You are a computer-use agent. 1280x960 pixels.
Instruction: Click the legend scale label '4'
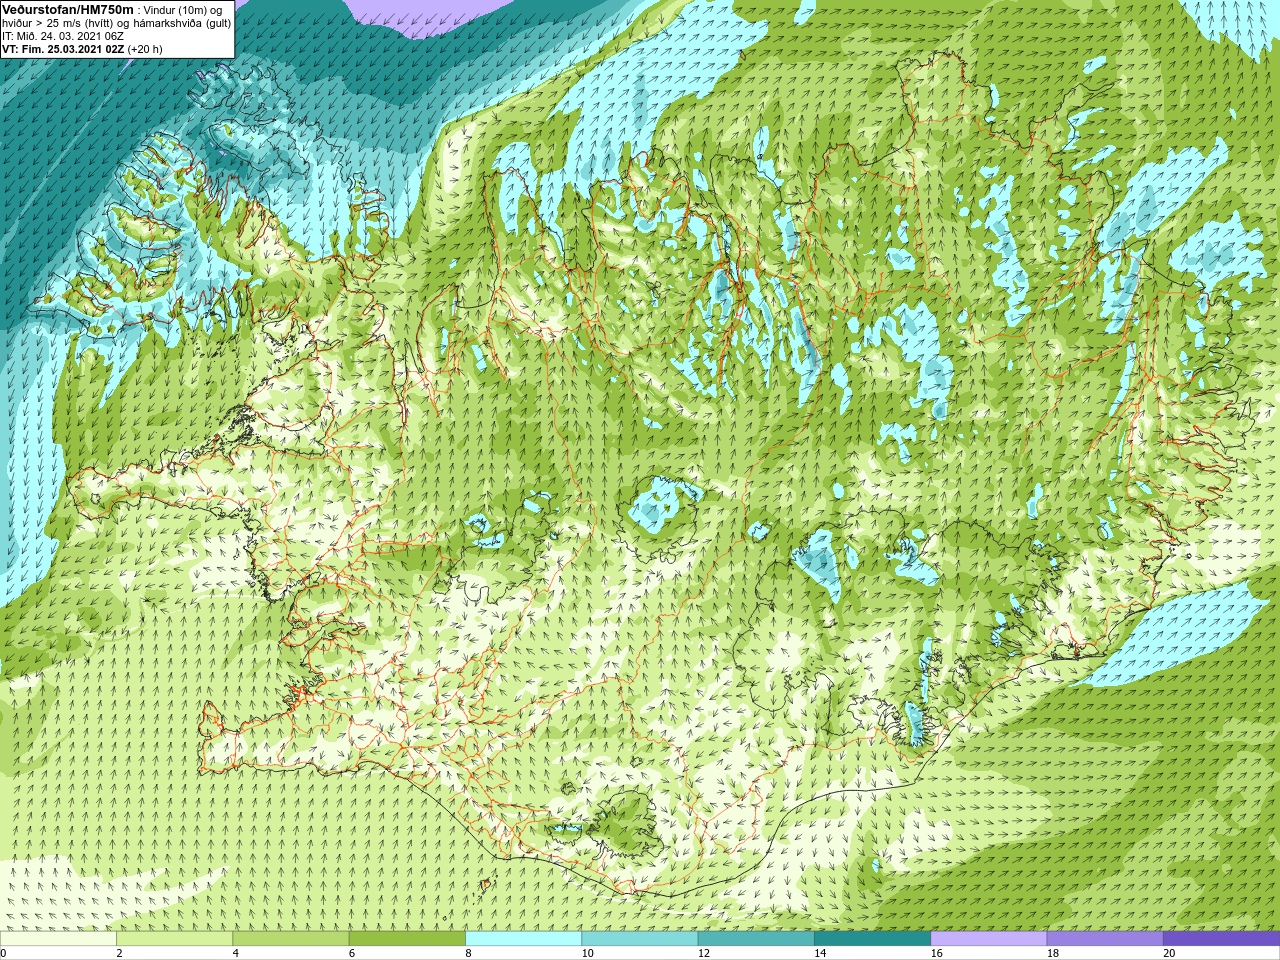click(236, 953)
